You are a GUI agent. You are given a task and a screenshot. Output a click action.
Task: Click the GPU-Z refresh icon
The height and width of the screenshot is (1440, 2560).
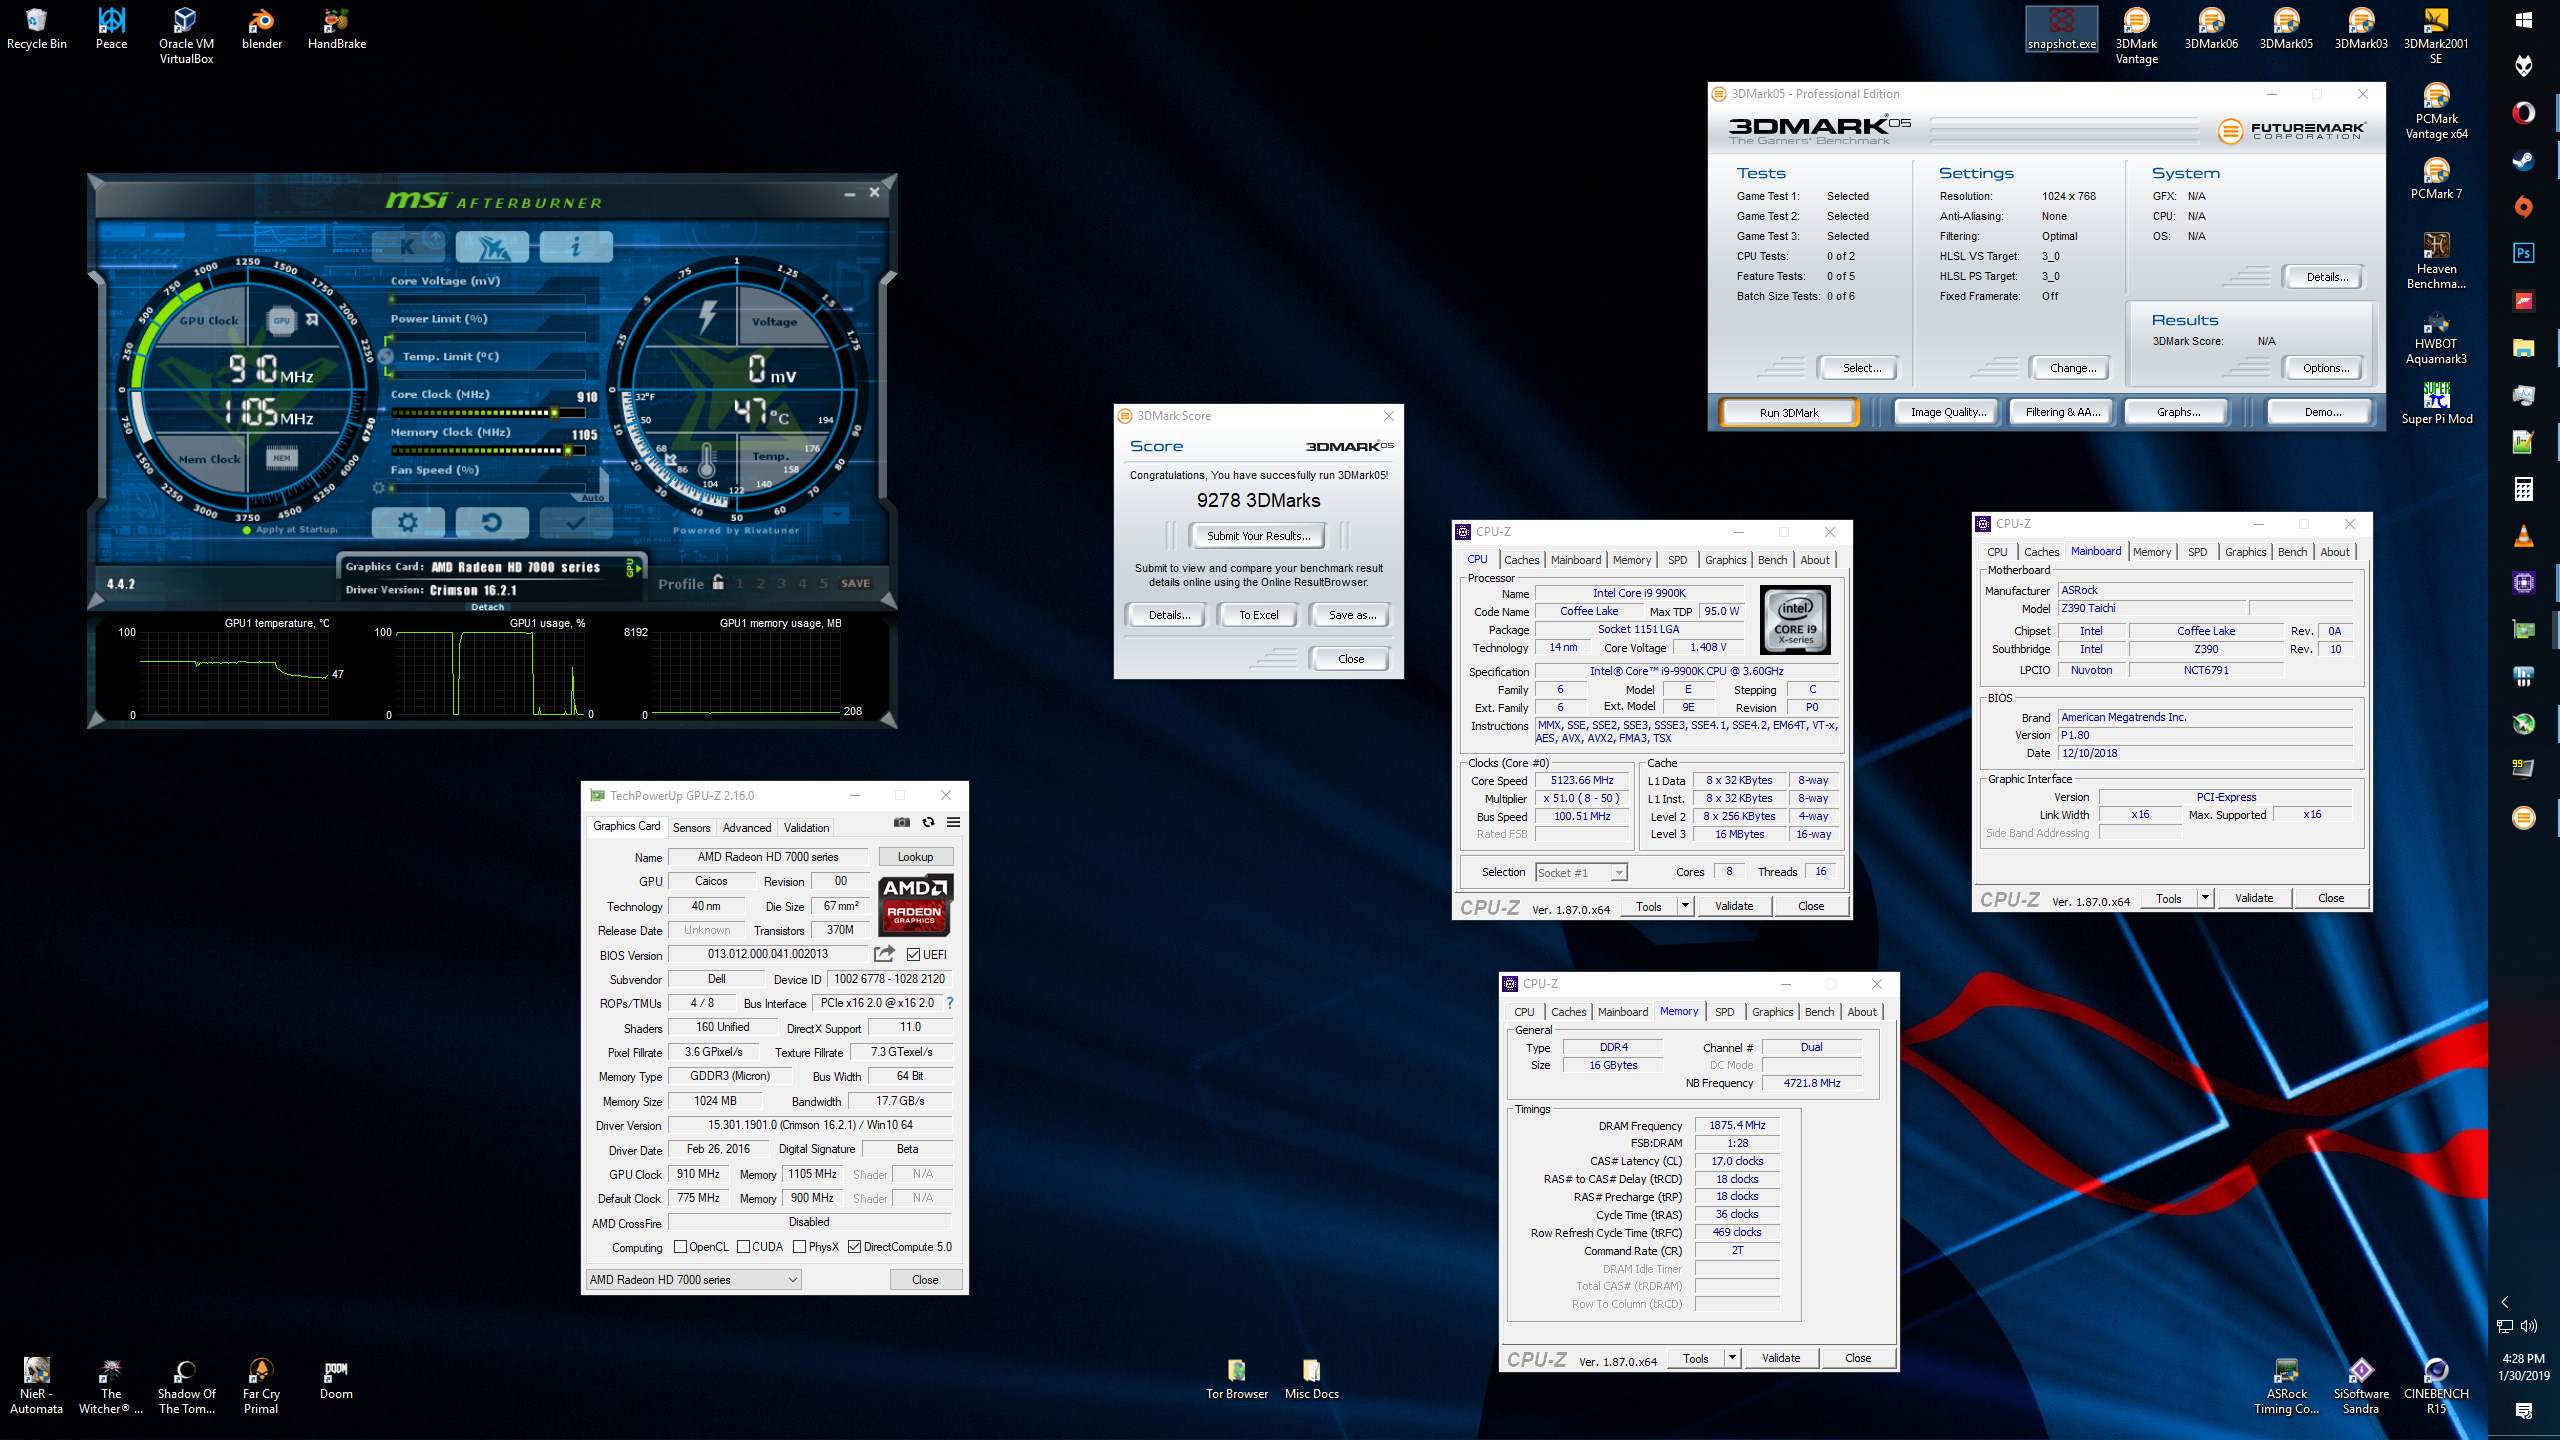pyautogui.click(x=928, y=822)
